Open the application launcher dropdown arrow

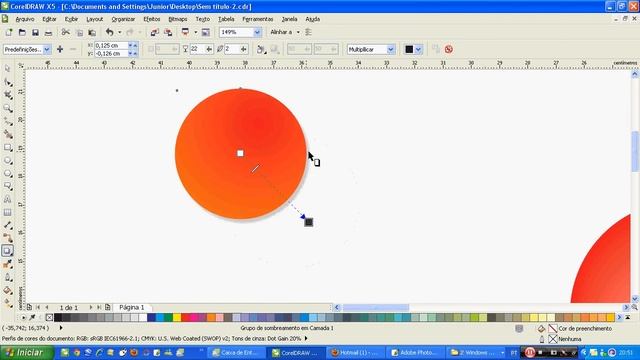(x=196, y=32)
